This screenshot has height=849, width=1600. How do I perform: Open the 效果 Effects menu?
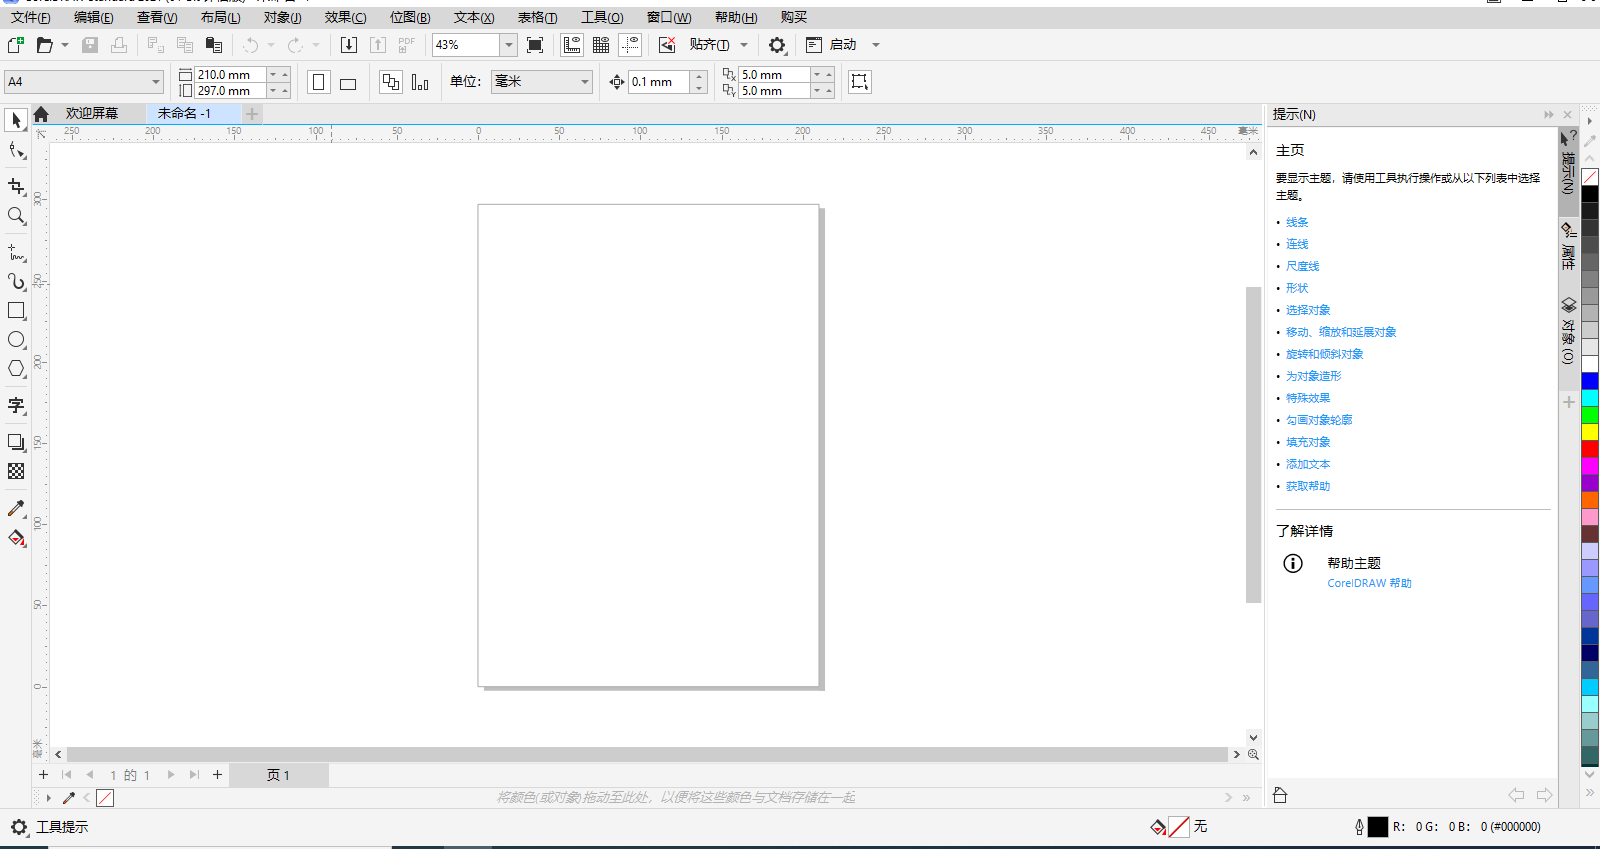pos(345,18)
